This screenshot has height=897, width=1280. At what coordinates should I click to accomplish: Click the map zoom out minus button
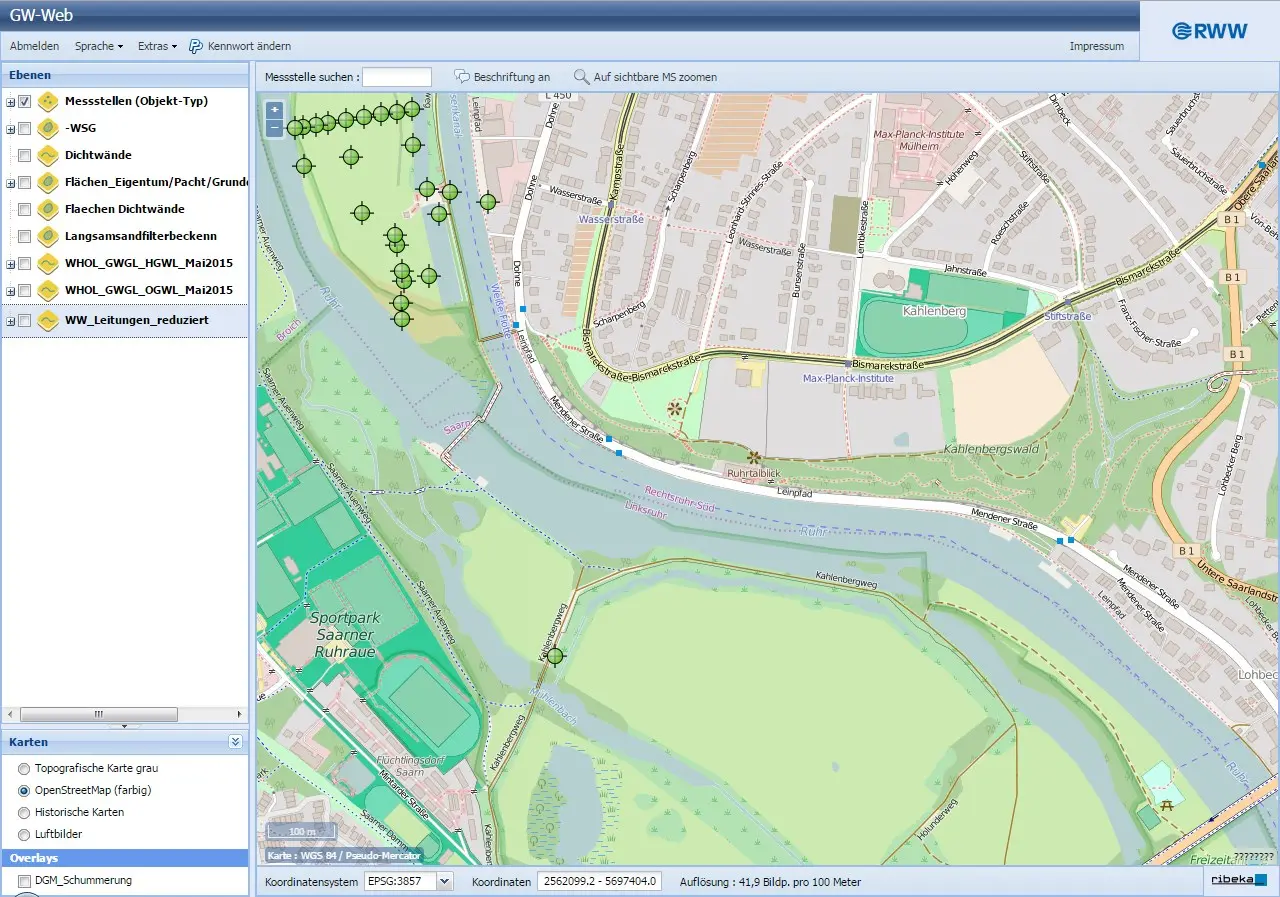(275, 128)
